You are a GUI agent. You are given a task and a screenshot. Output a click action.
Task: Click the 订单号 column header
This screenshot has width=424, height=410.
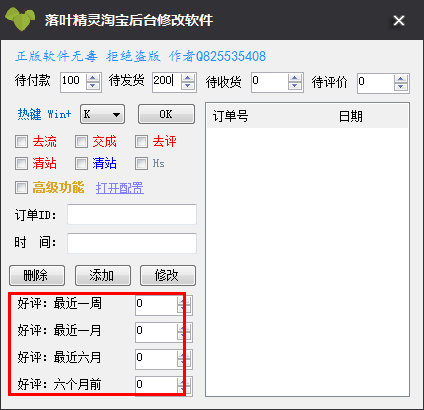tap(231, 116)
